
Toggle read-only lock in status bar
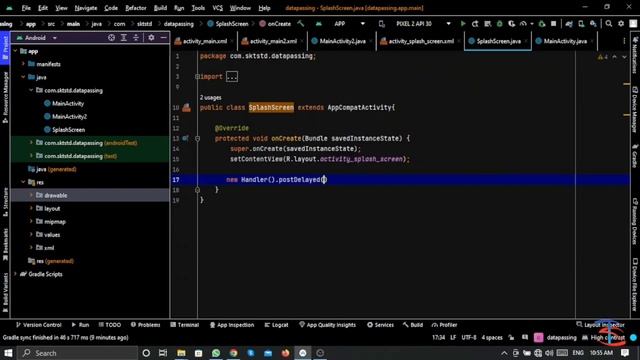[x=511, y=338]
